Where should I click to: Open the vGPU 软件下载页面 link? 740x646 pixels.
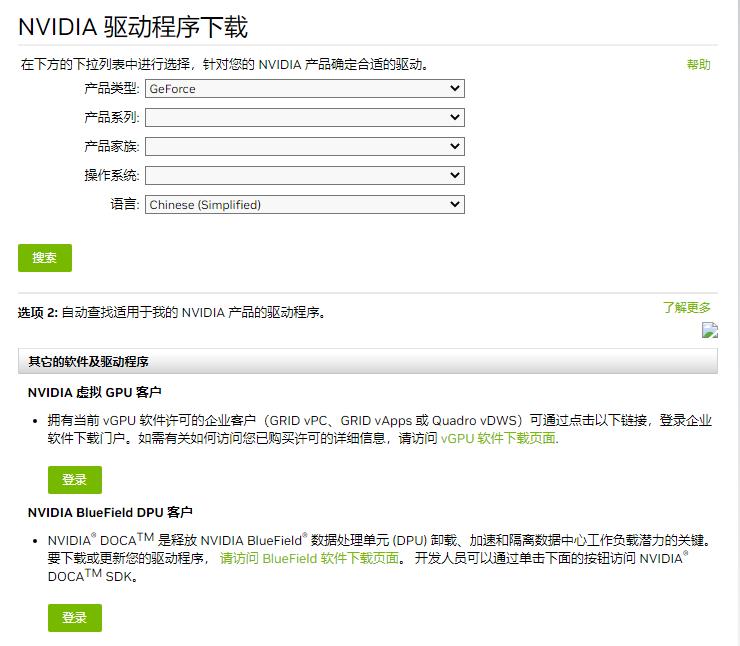tap(499, 438)
